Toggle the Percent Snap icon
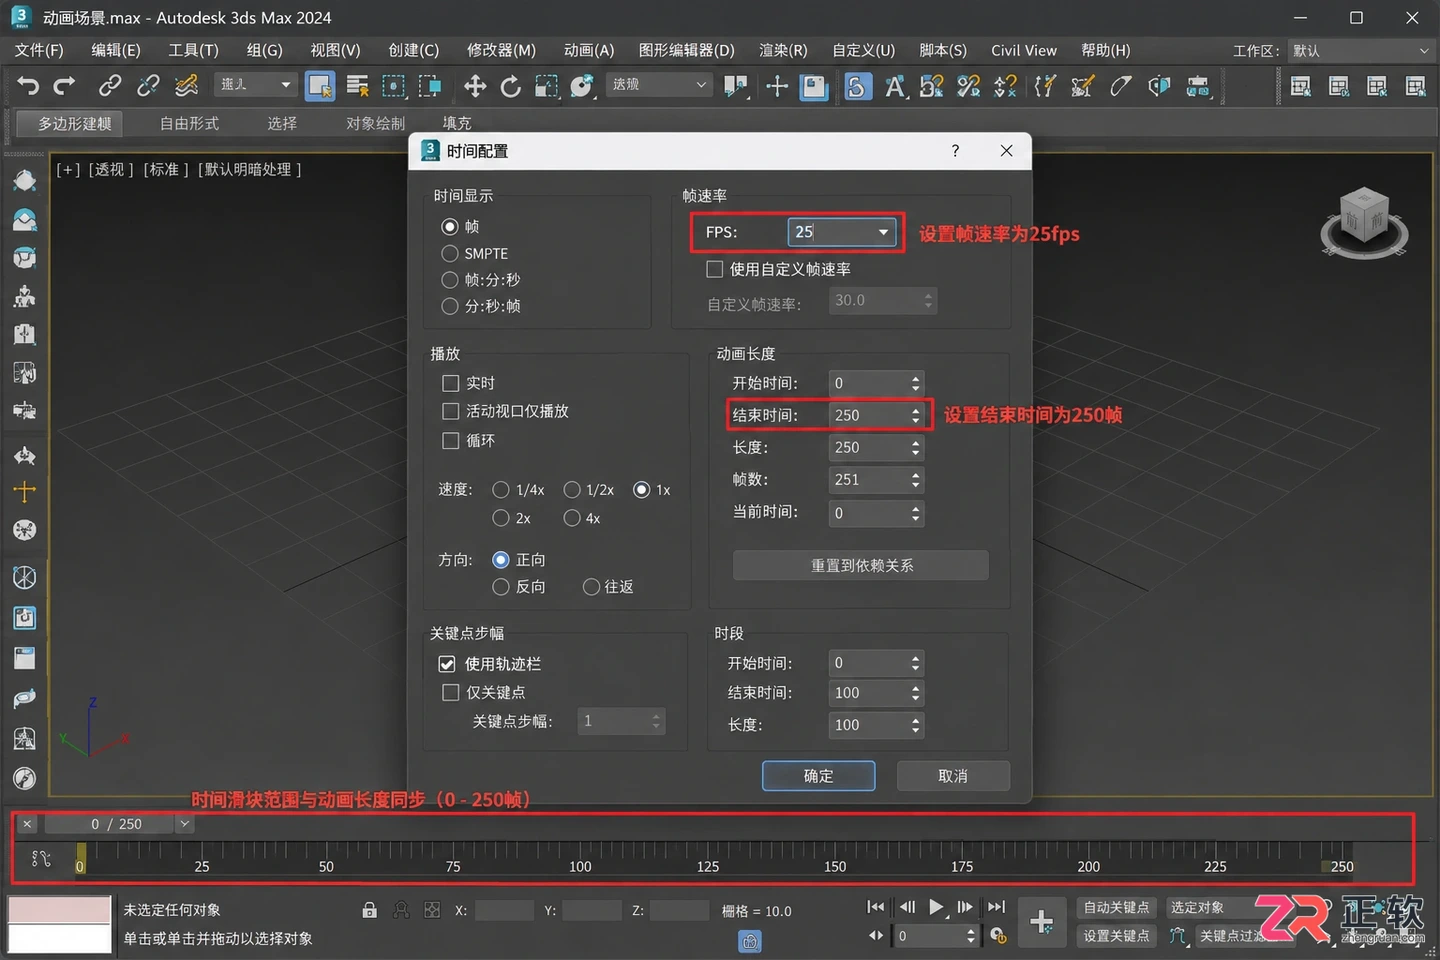1440x960 pixels. coord(968,87)
